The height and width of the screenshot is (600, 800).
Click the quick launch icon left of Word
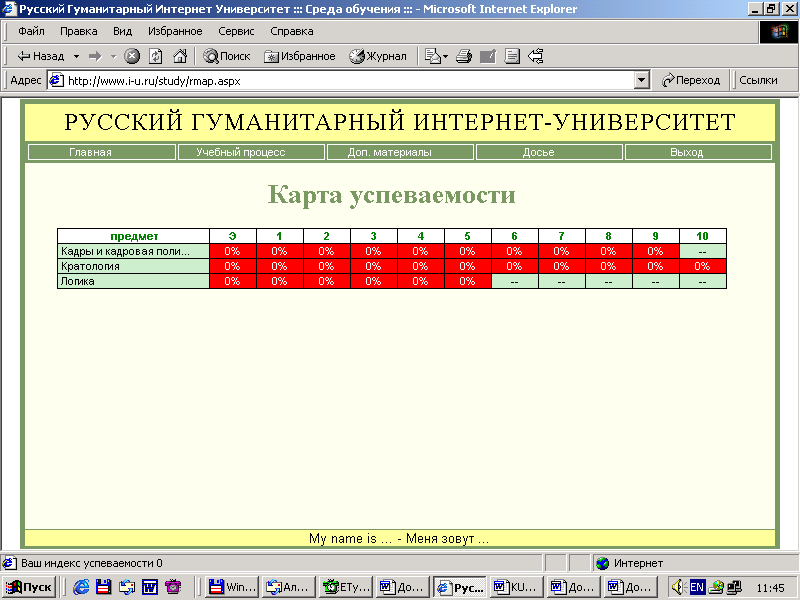point(127,587)
